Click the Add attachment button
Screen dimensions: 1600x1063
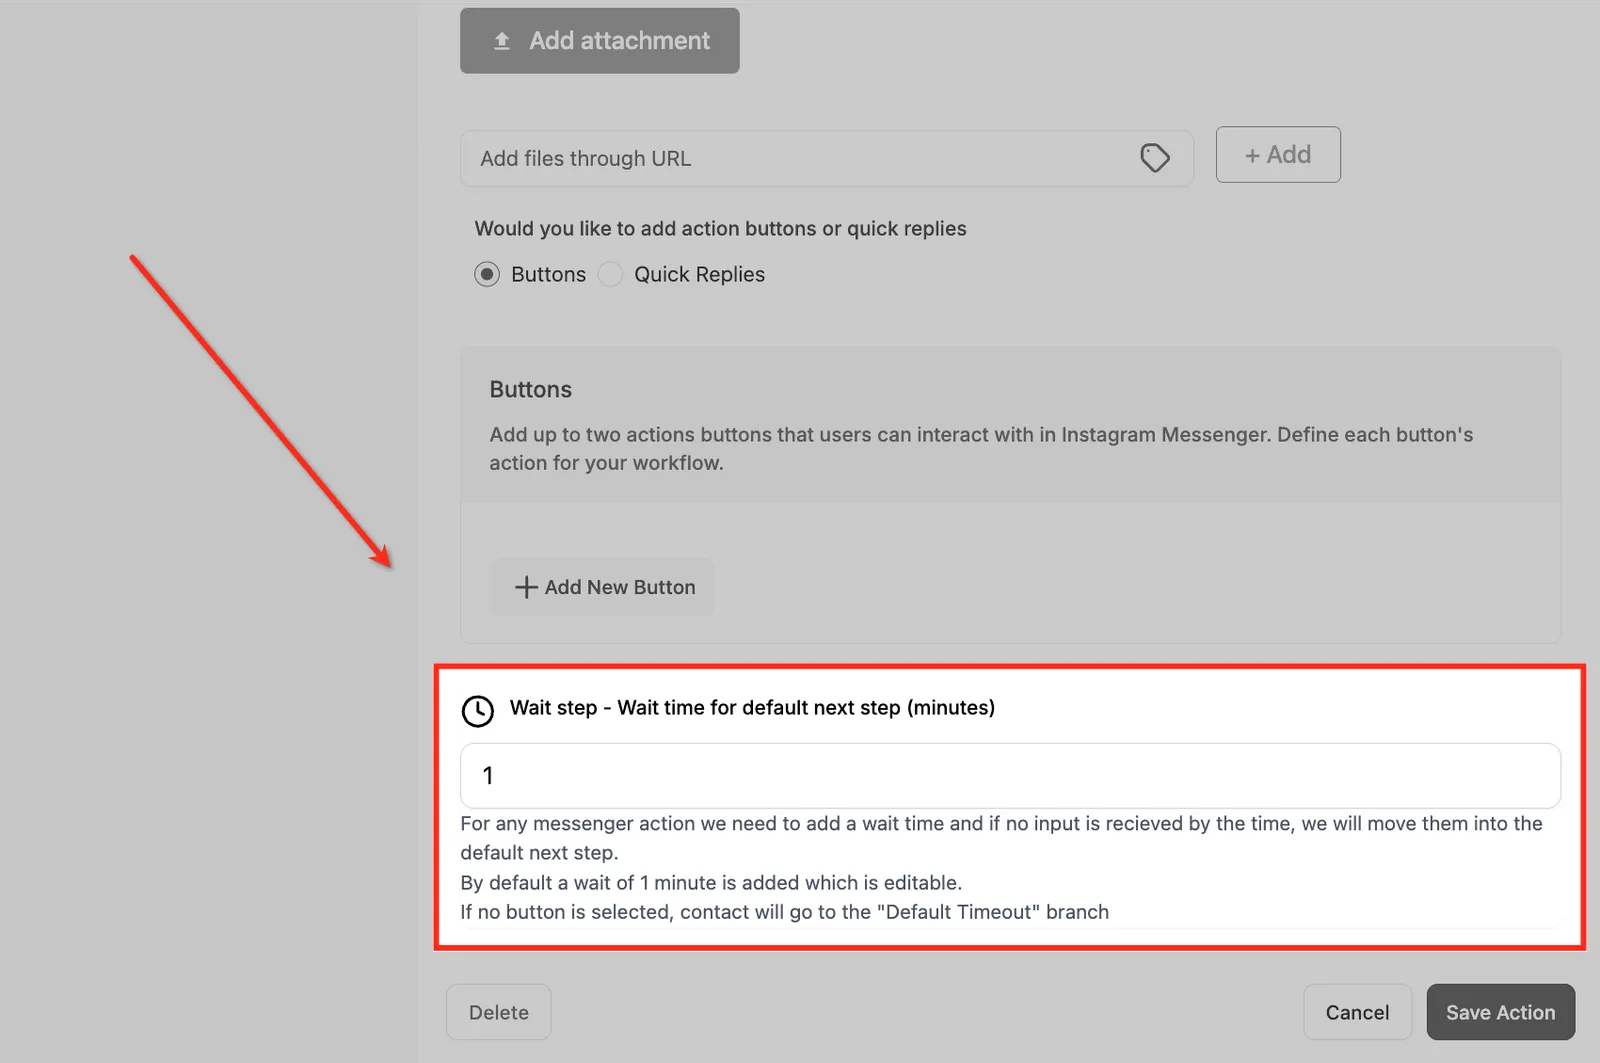click(600, 41)
